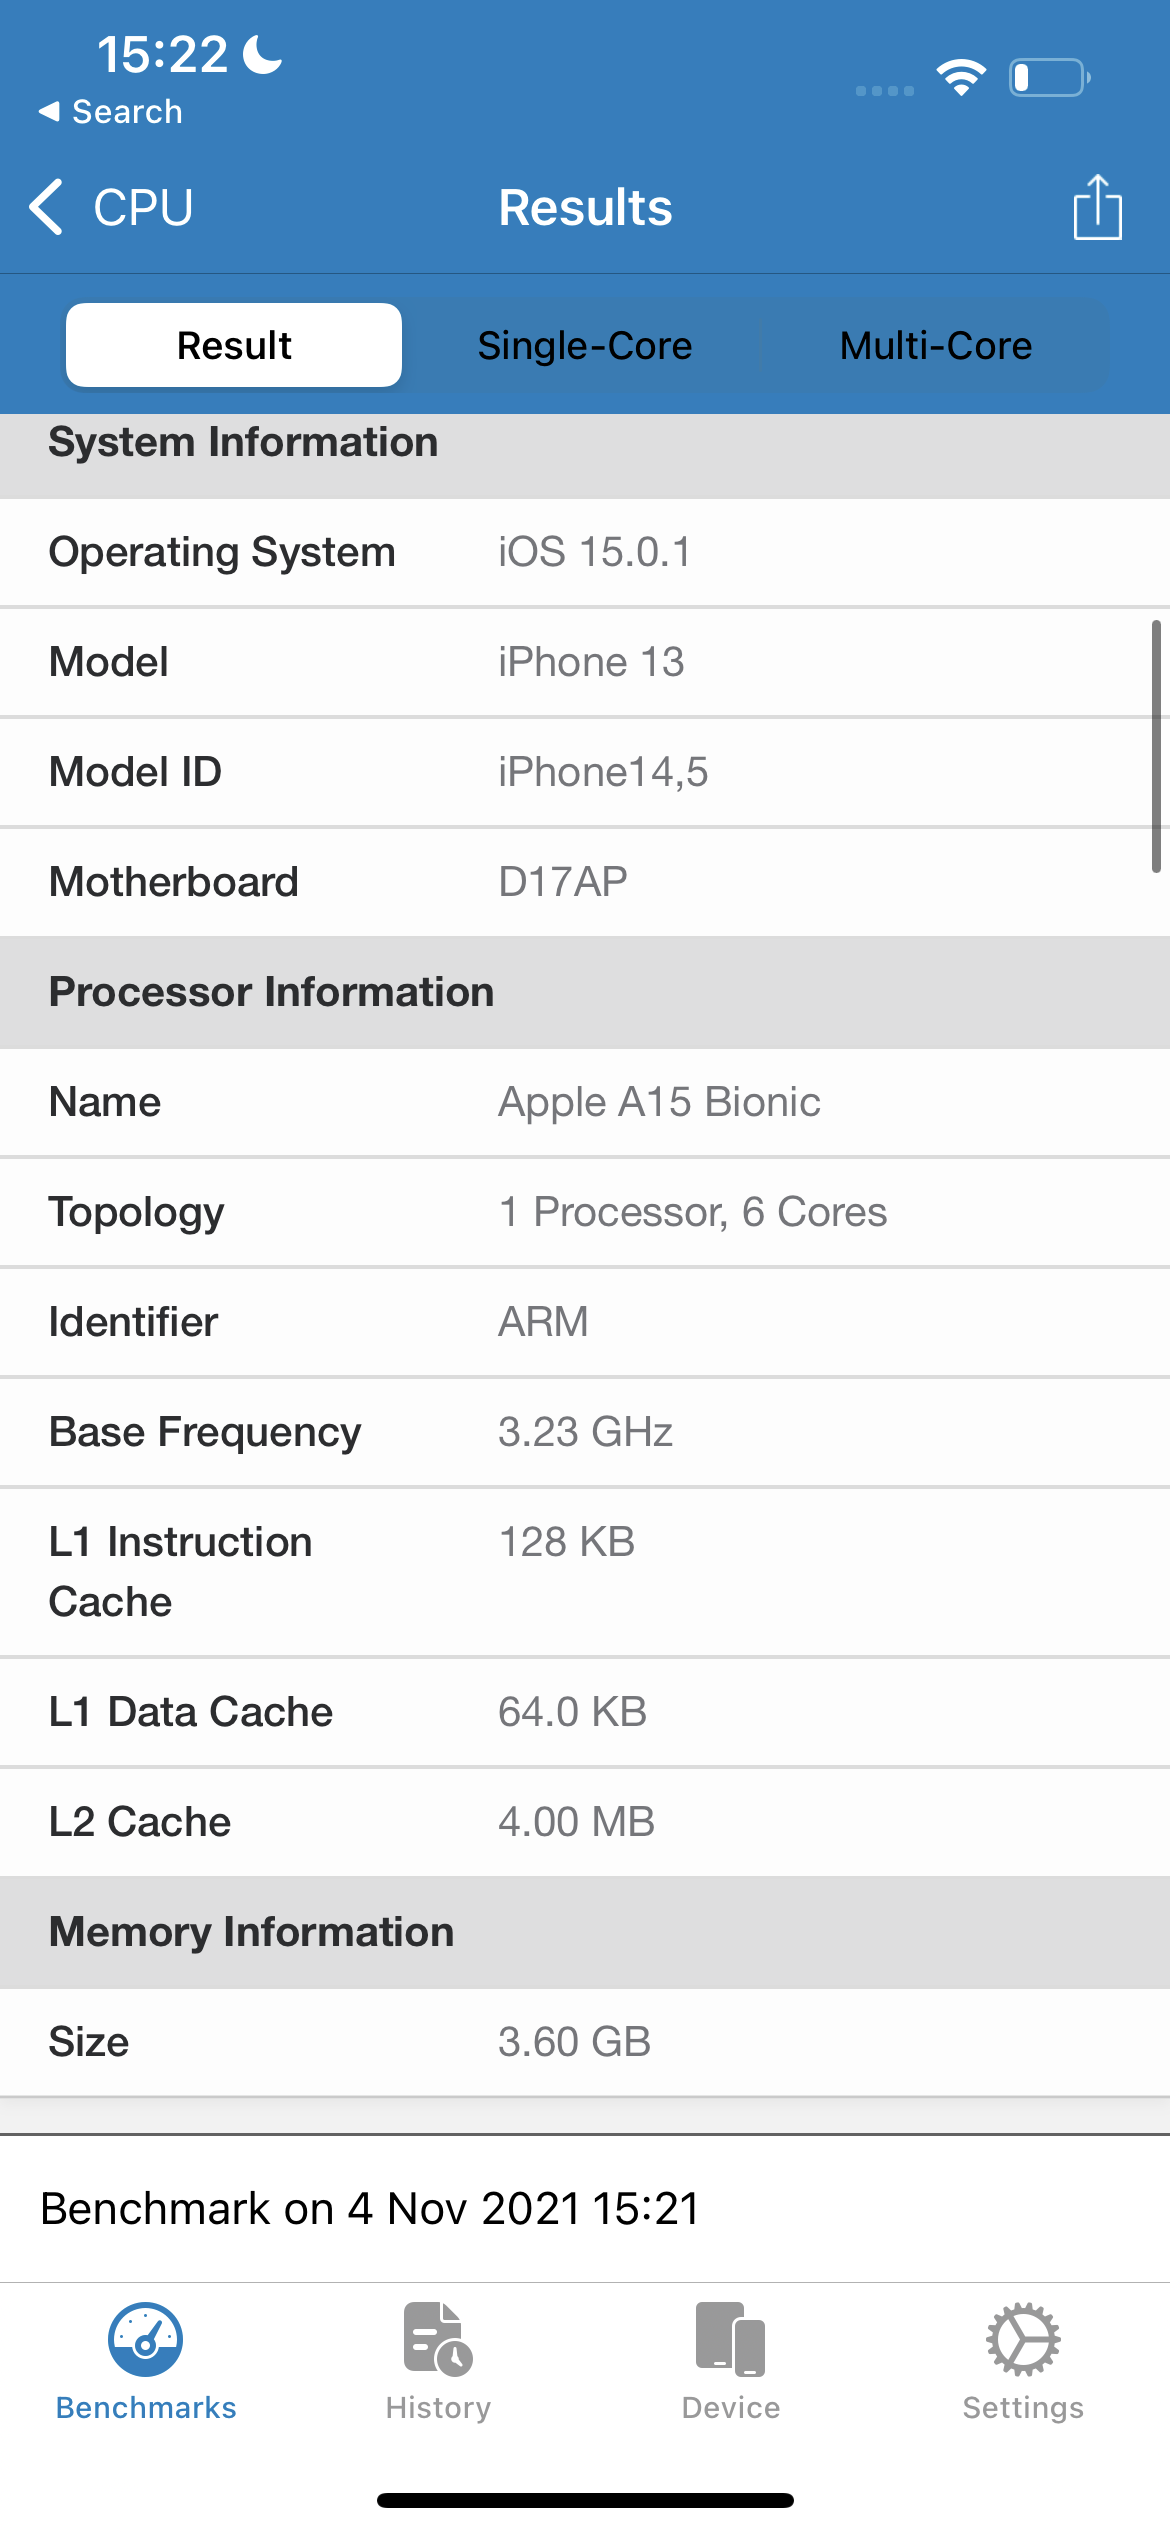
Task: Tap the CPU back button label
Action: pos(143,207)
